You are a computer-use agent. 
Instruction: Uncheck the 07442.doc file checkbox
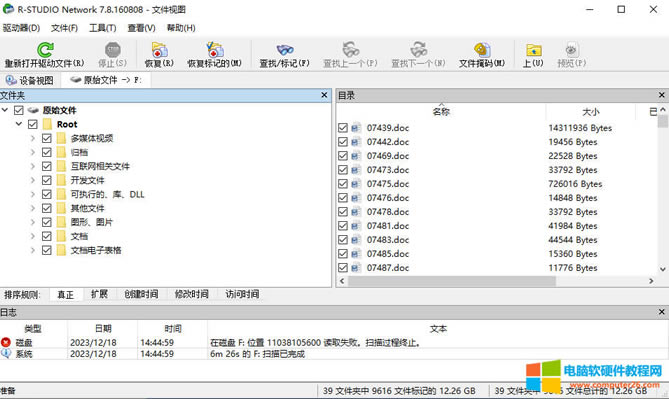(x=343, y=142)
